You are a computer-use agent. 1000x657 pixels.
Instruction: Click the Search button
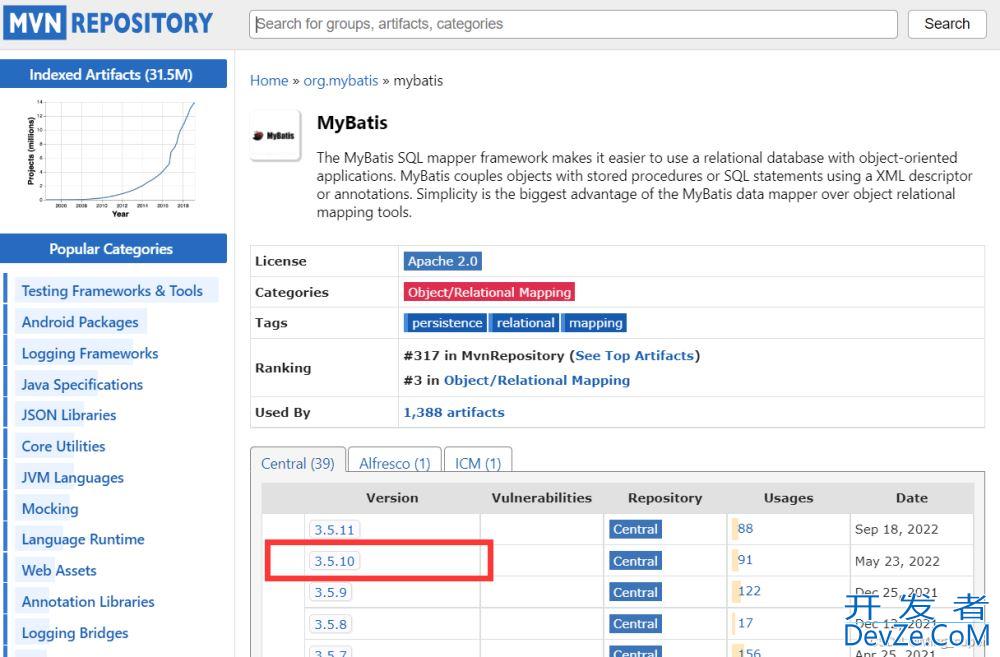(946, 24)
